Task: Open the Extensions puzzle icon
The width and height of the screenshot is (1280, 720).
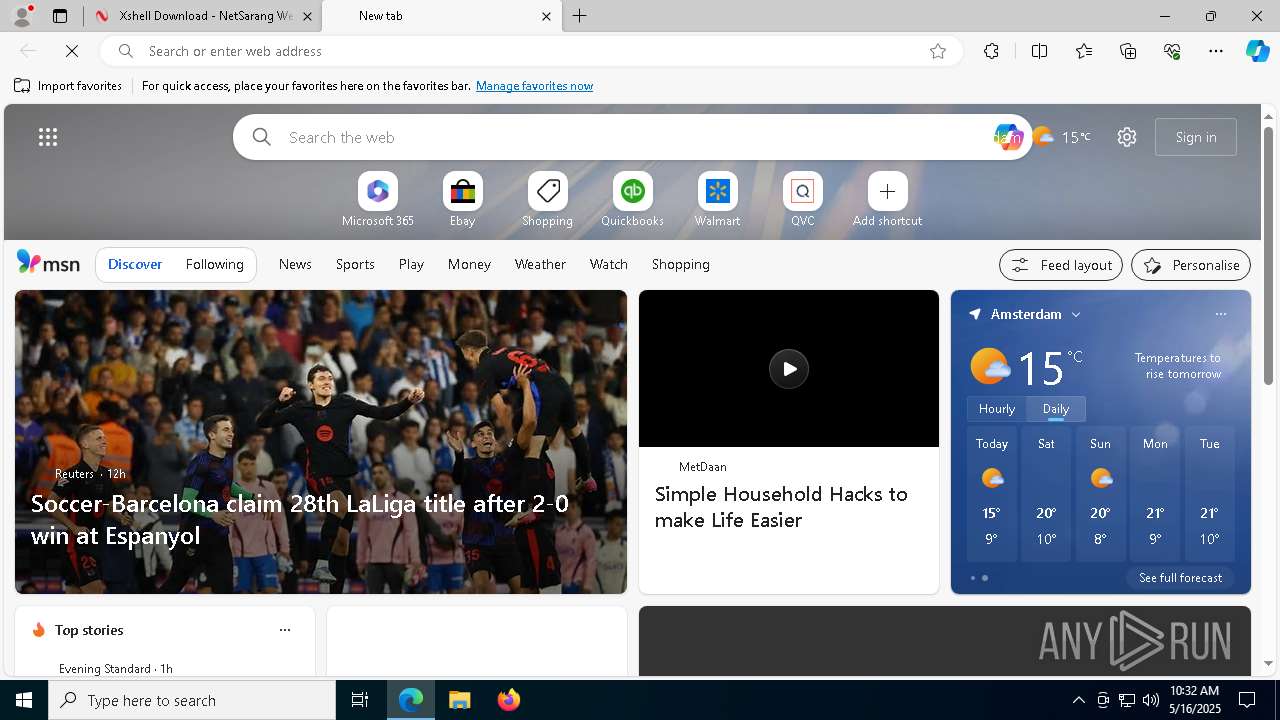Action: (x=991, y=51)
